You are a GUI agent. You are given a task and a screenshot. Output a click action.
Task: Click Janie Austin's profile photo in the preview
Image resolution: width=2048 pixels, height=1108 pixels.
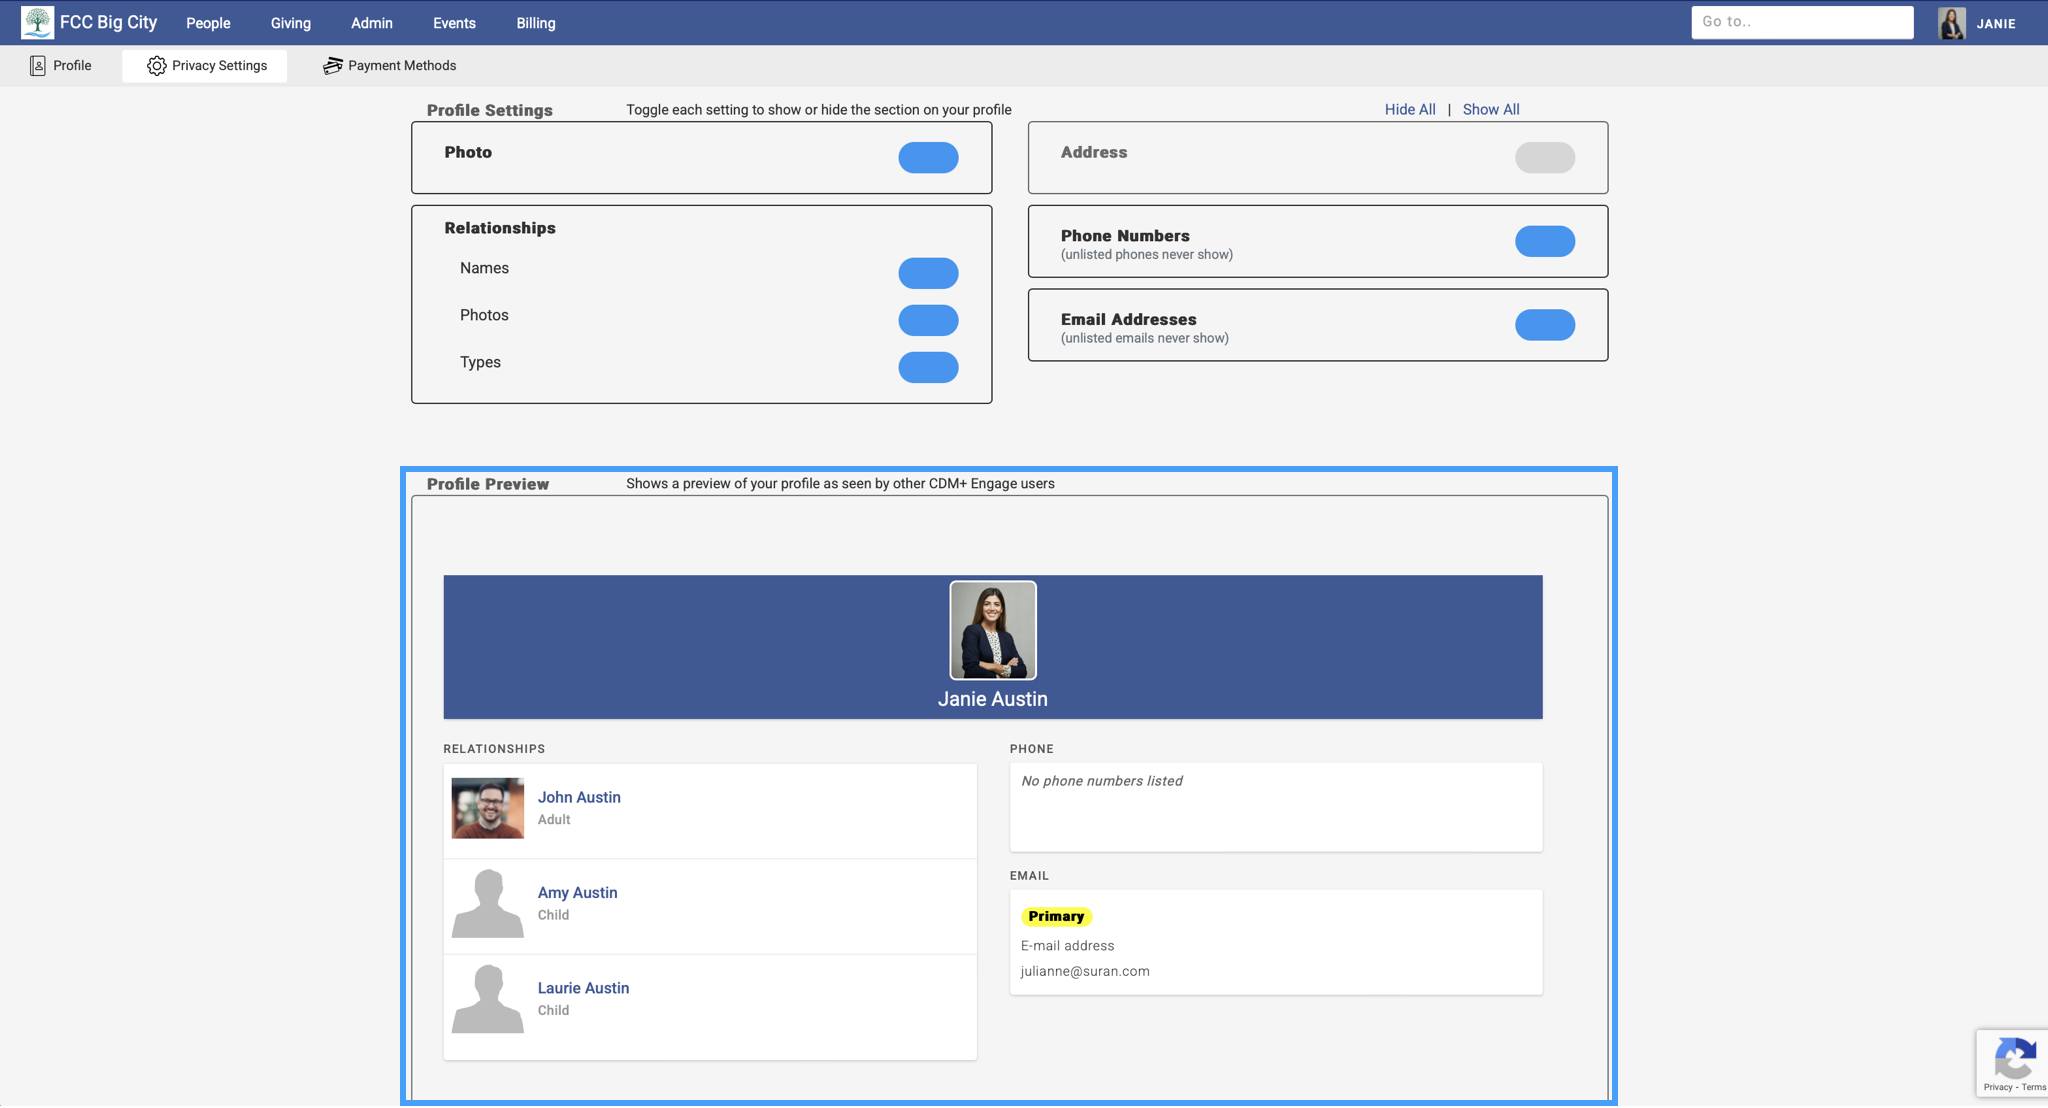coord(993,629)
